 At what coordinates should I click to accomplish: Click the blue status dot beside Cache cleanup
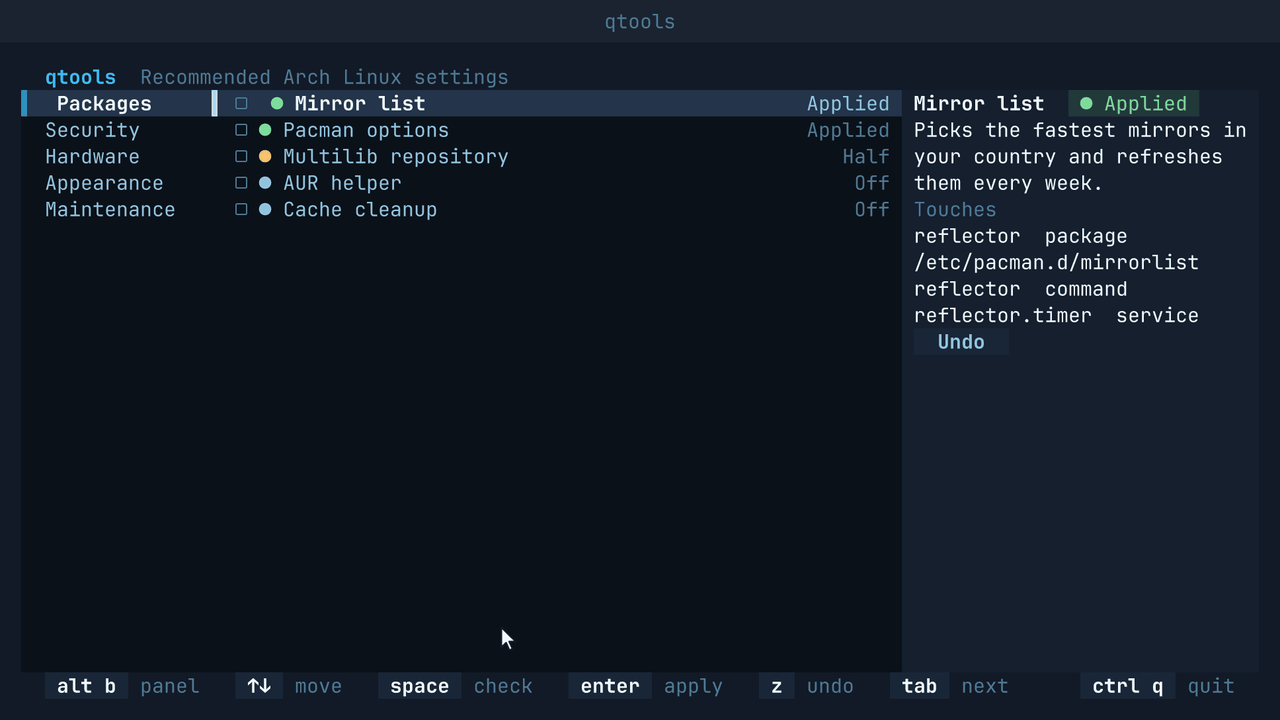coord(265,210)
